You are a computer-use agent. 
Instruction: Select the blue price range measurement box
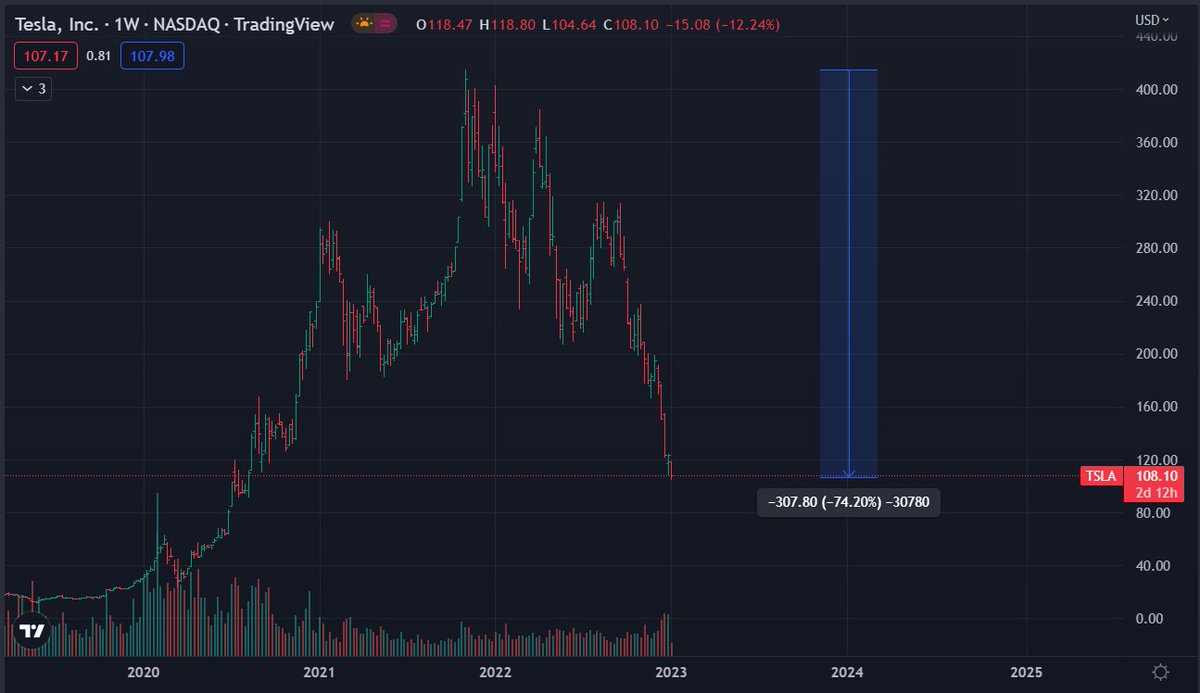(x=848, y=273)
